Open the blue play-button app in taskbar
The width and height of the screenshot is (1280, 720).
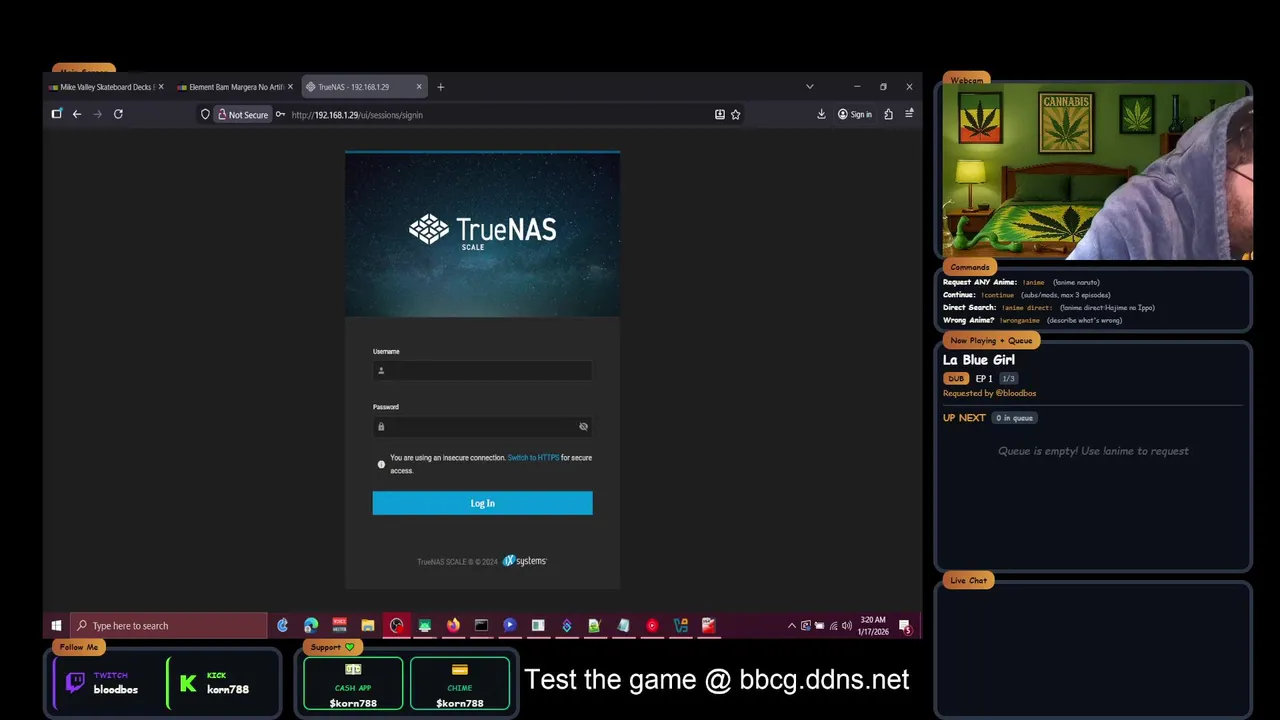pyautogui.click(x=510, y=626)
